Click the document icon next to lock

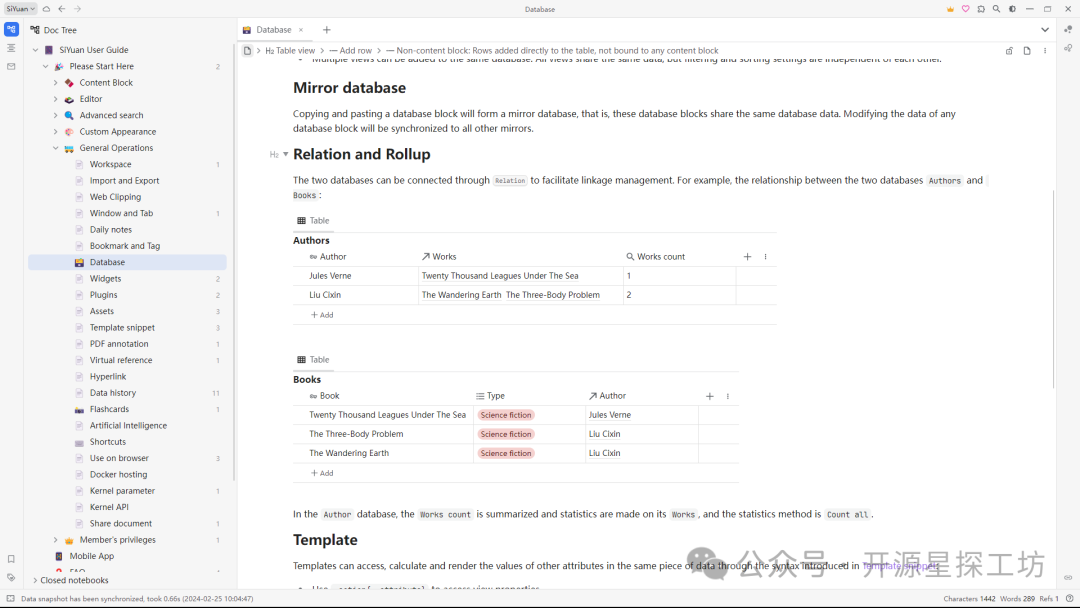pyautogui.click(x=1027, y=51)
